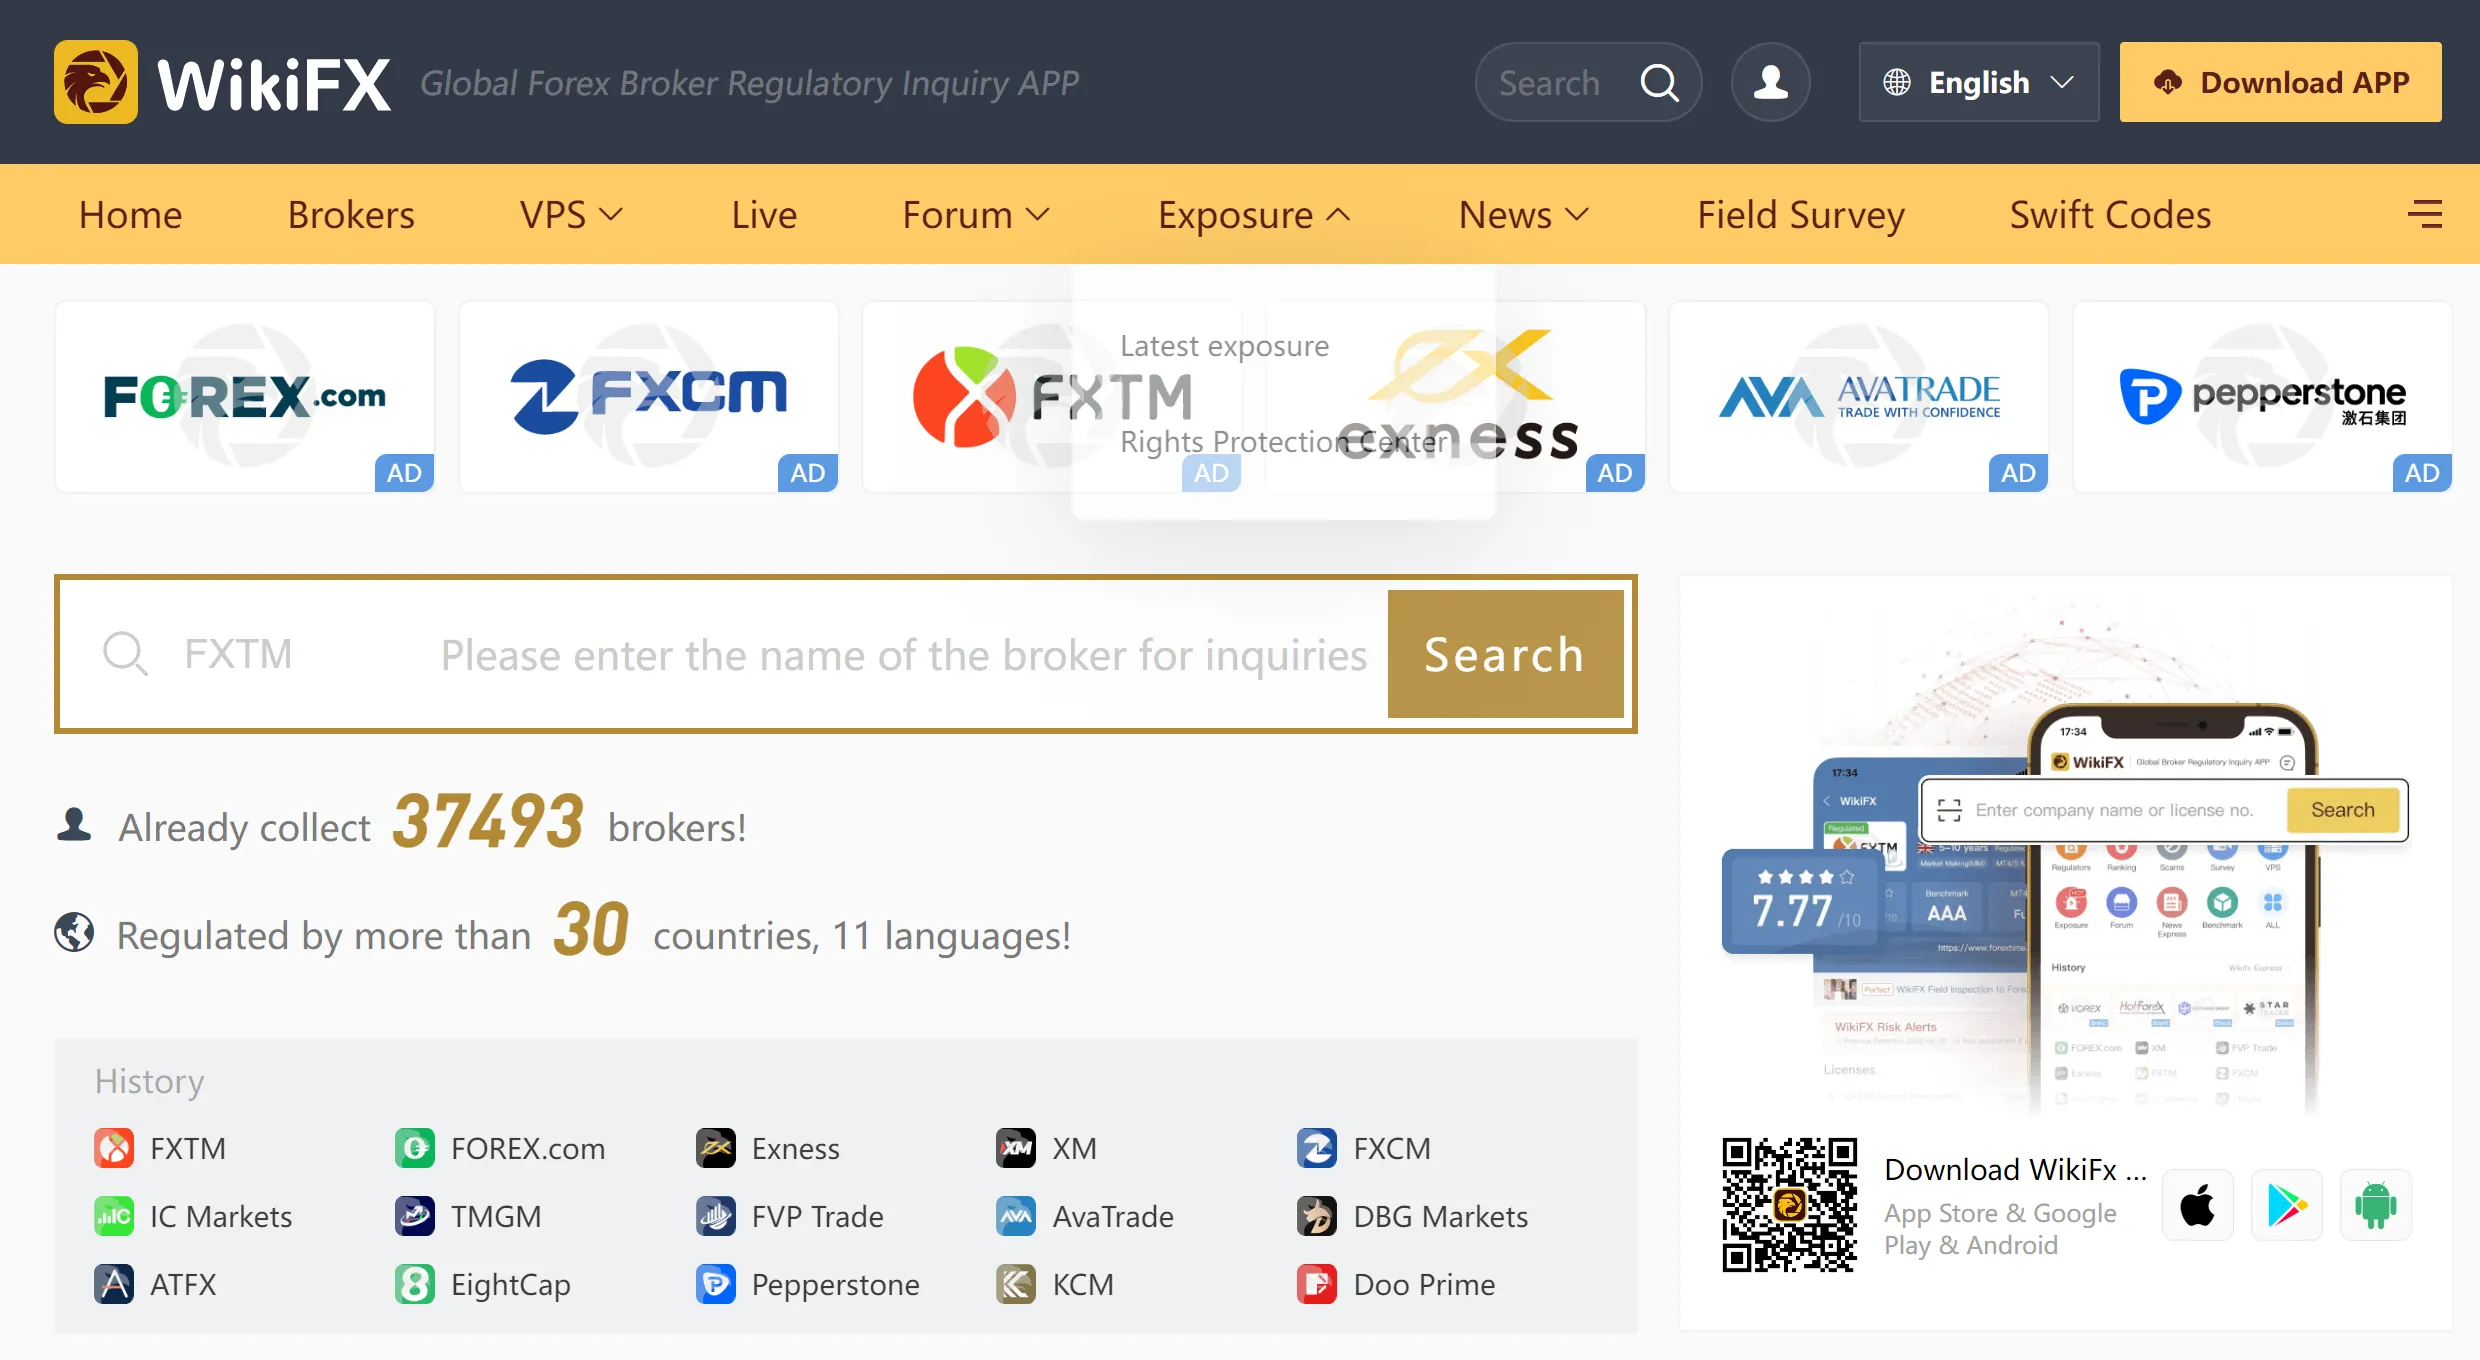This screenshot has height=1360, width=2480.
Task: Click the DBG Markets icon in History
Action: [x=1317, y=1216]
